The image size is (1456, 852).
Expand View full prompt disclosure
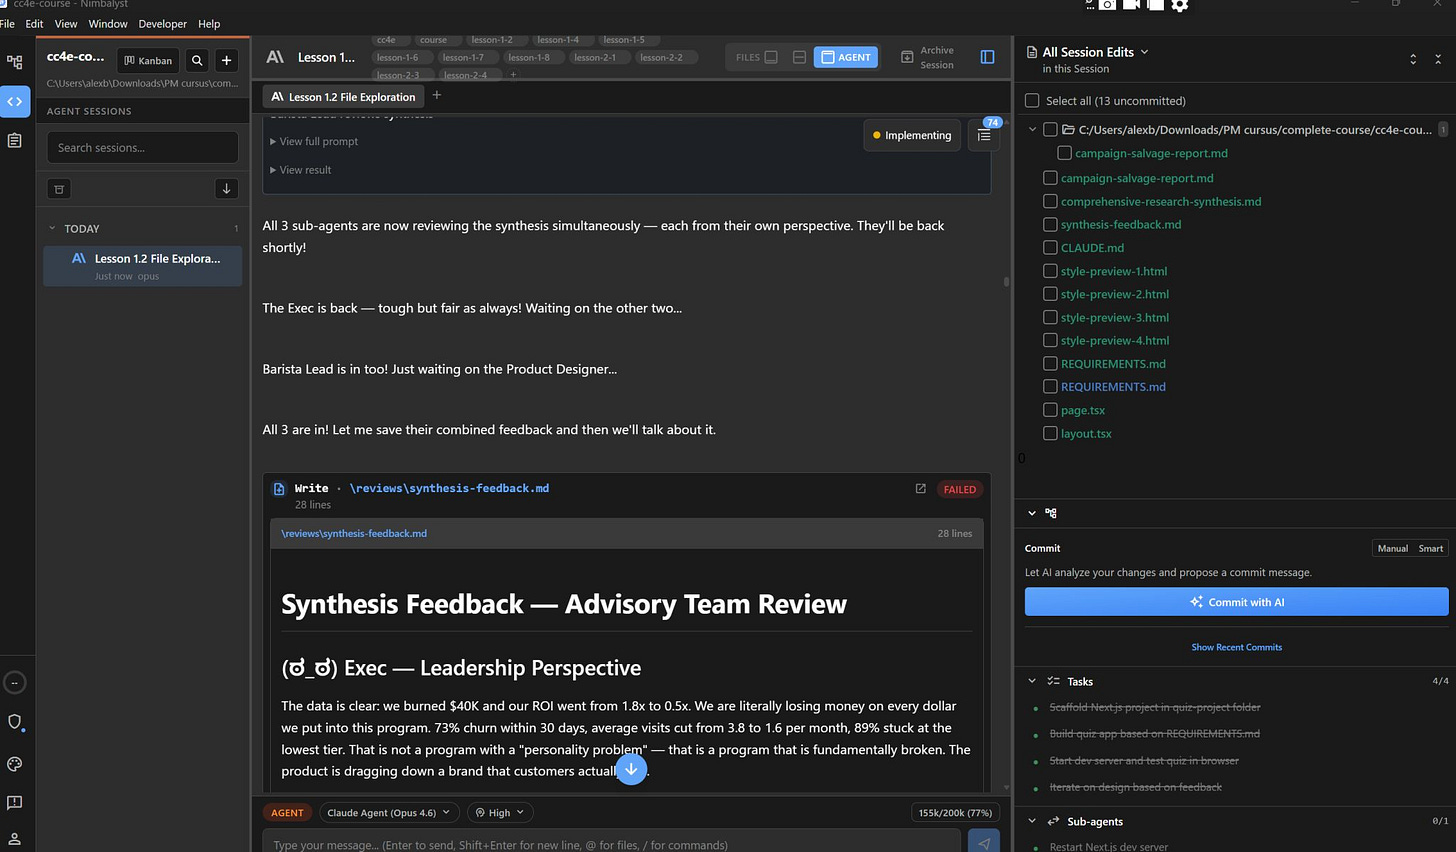[314, 141]
